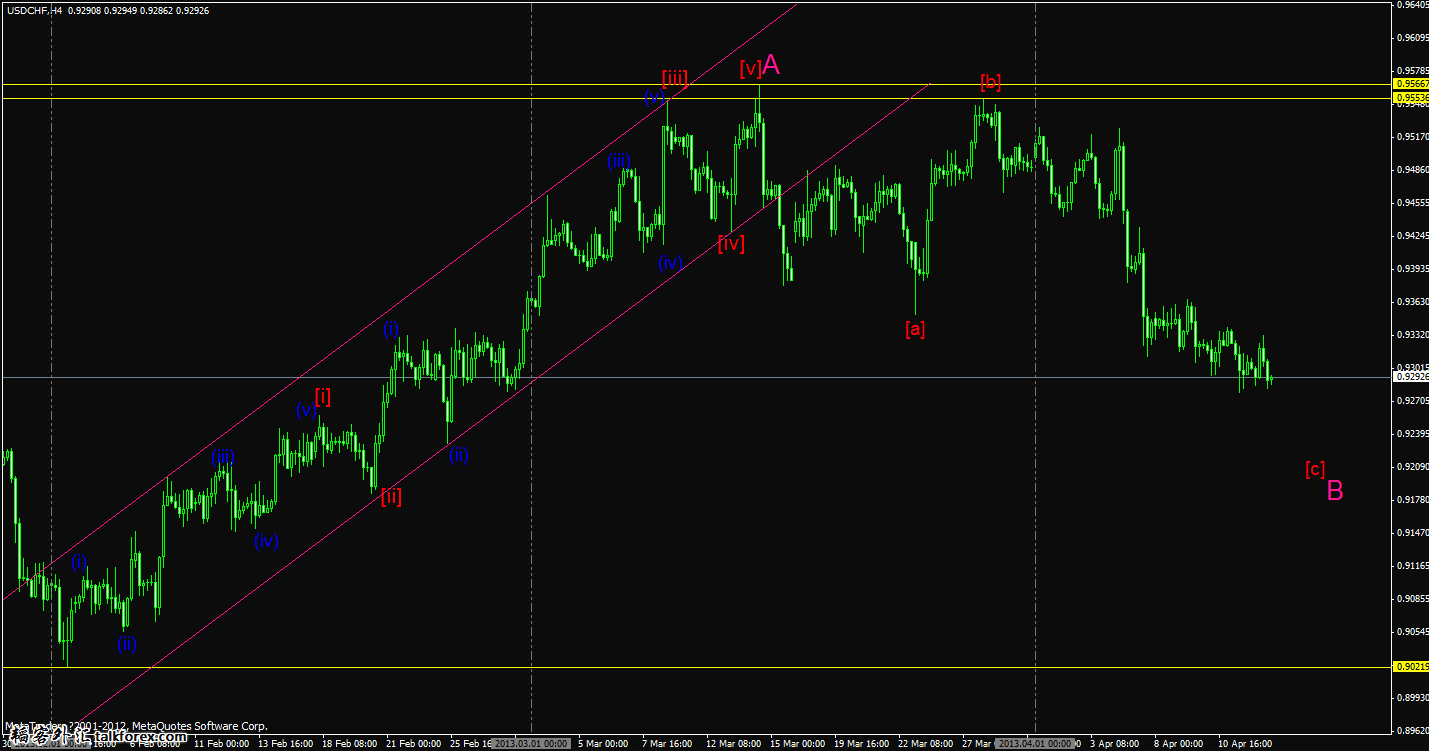Screen dimensions: 1429x751
Task: Click the current price tag 0.92926
Action: tap(1410, 377)
